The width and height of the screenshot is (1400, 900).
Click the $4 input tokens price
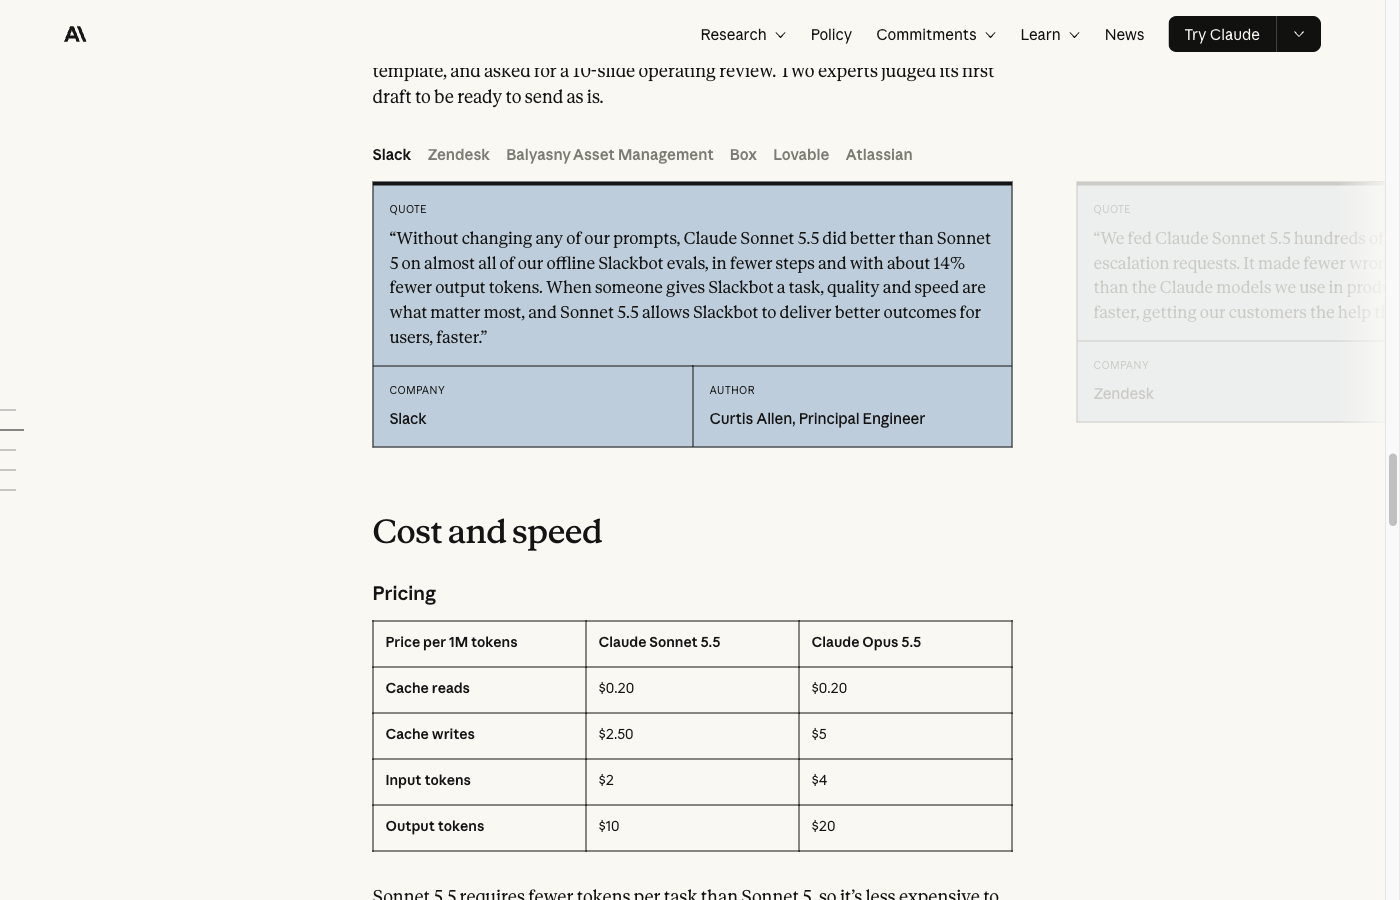pos(819,780)
